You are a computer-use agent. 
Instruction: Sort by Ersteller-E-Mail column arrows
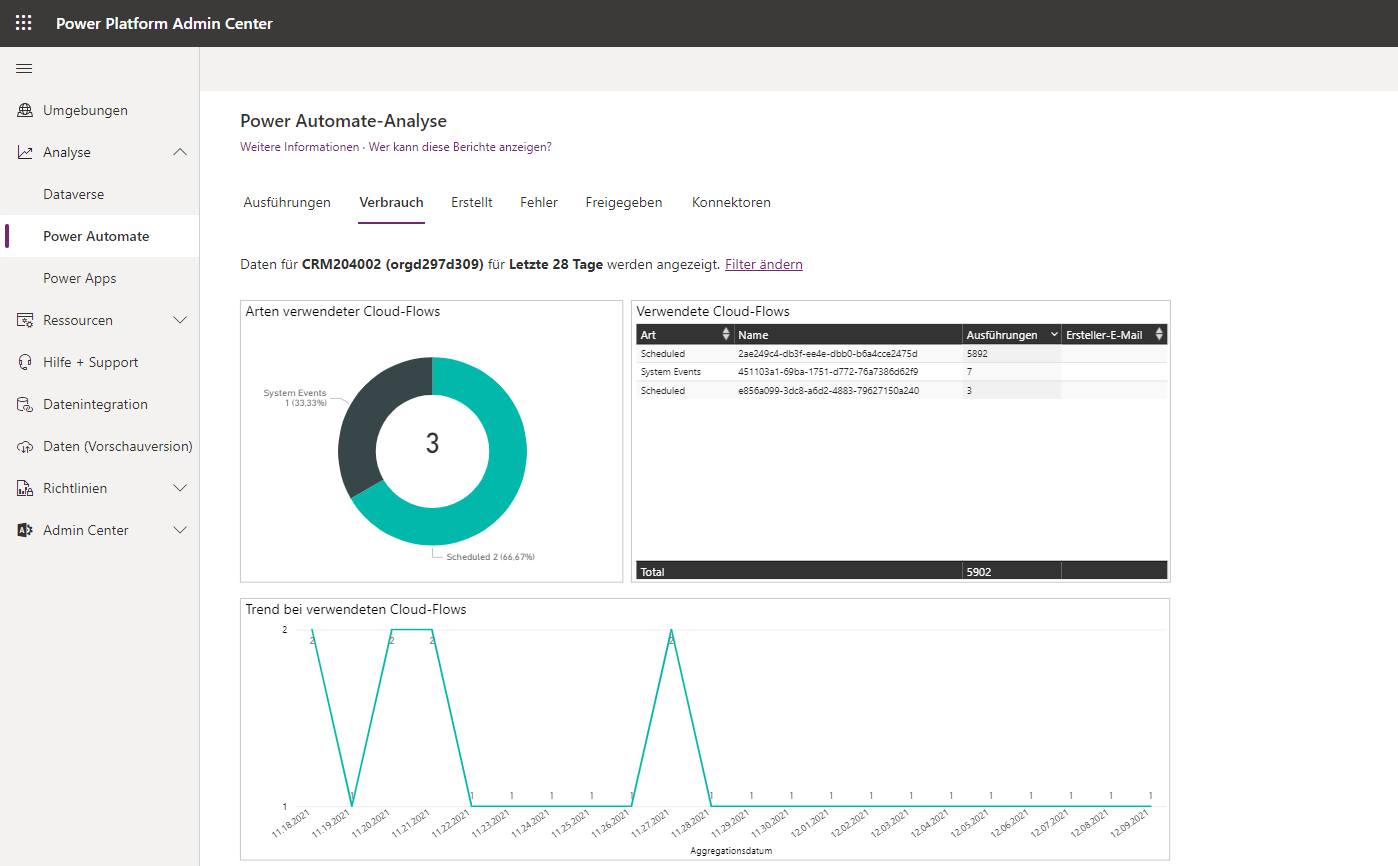1159,335
